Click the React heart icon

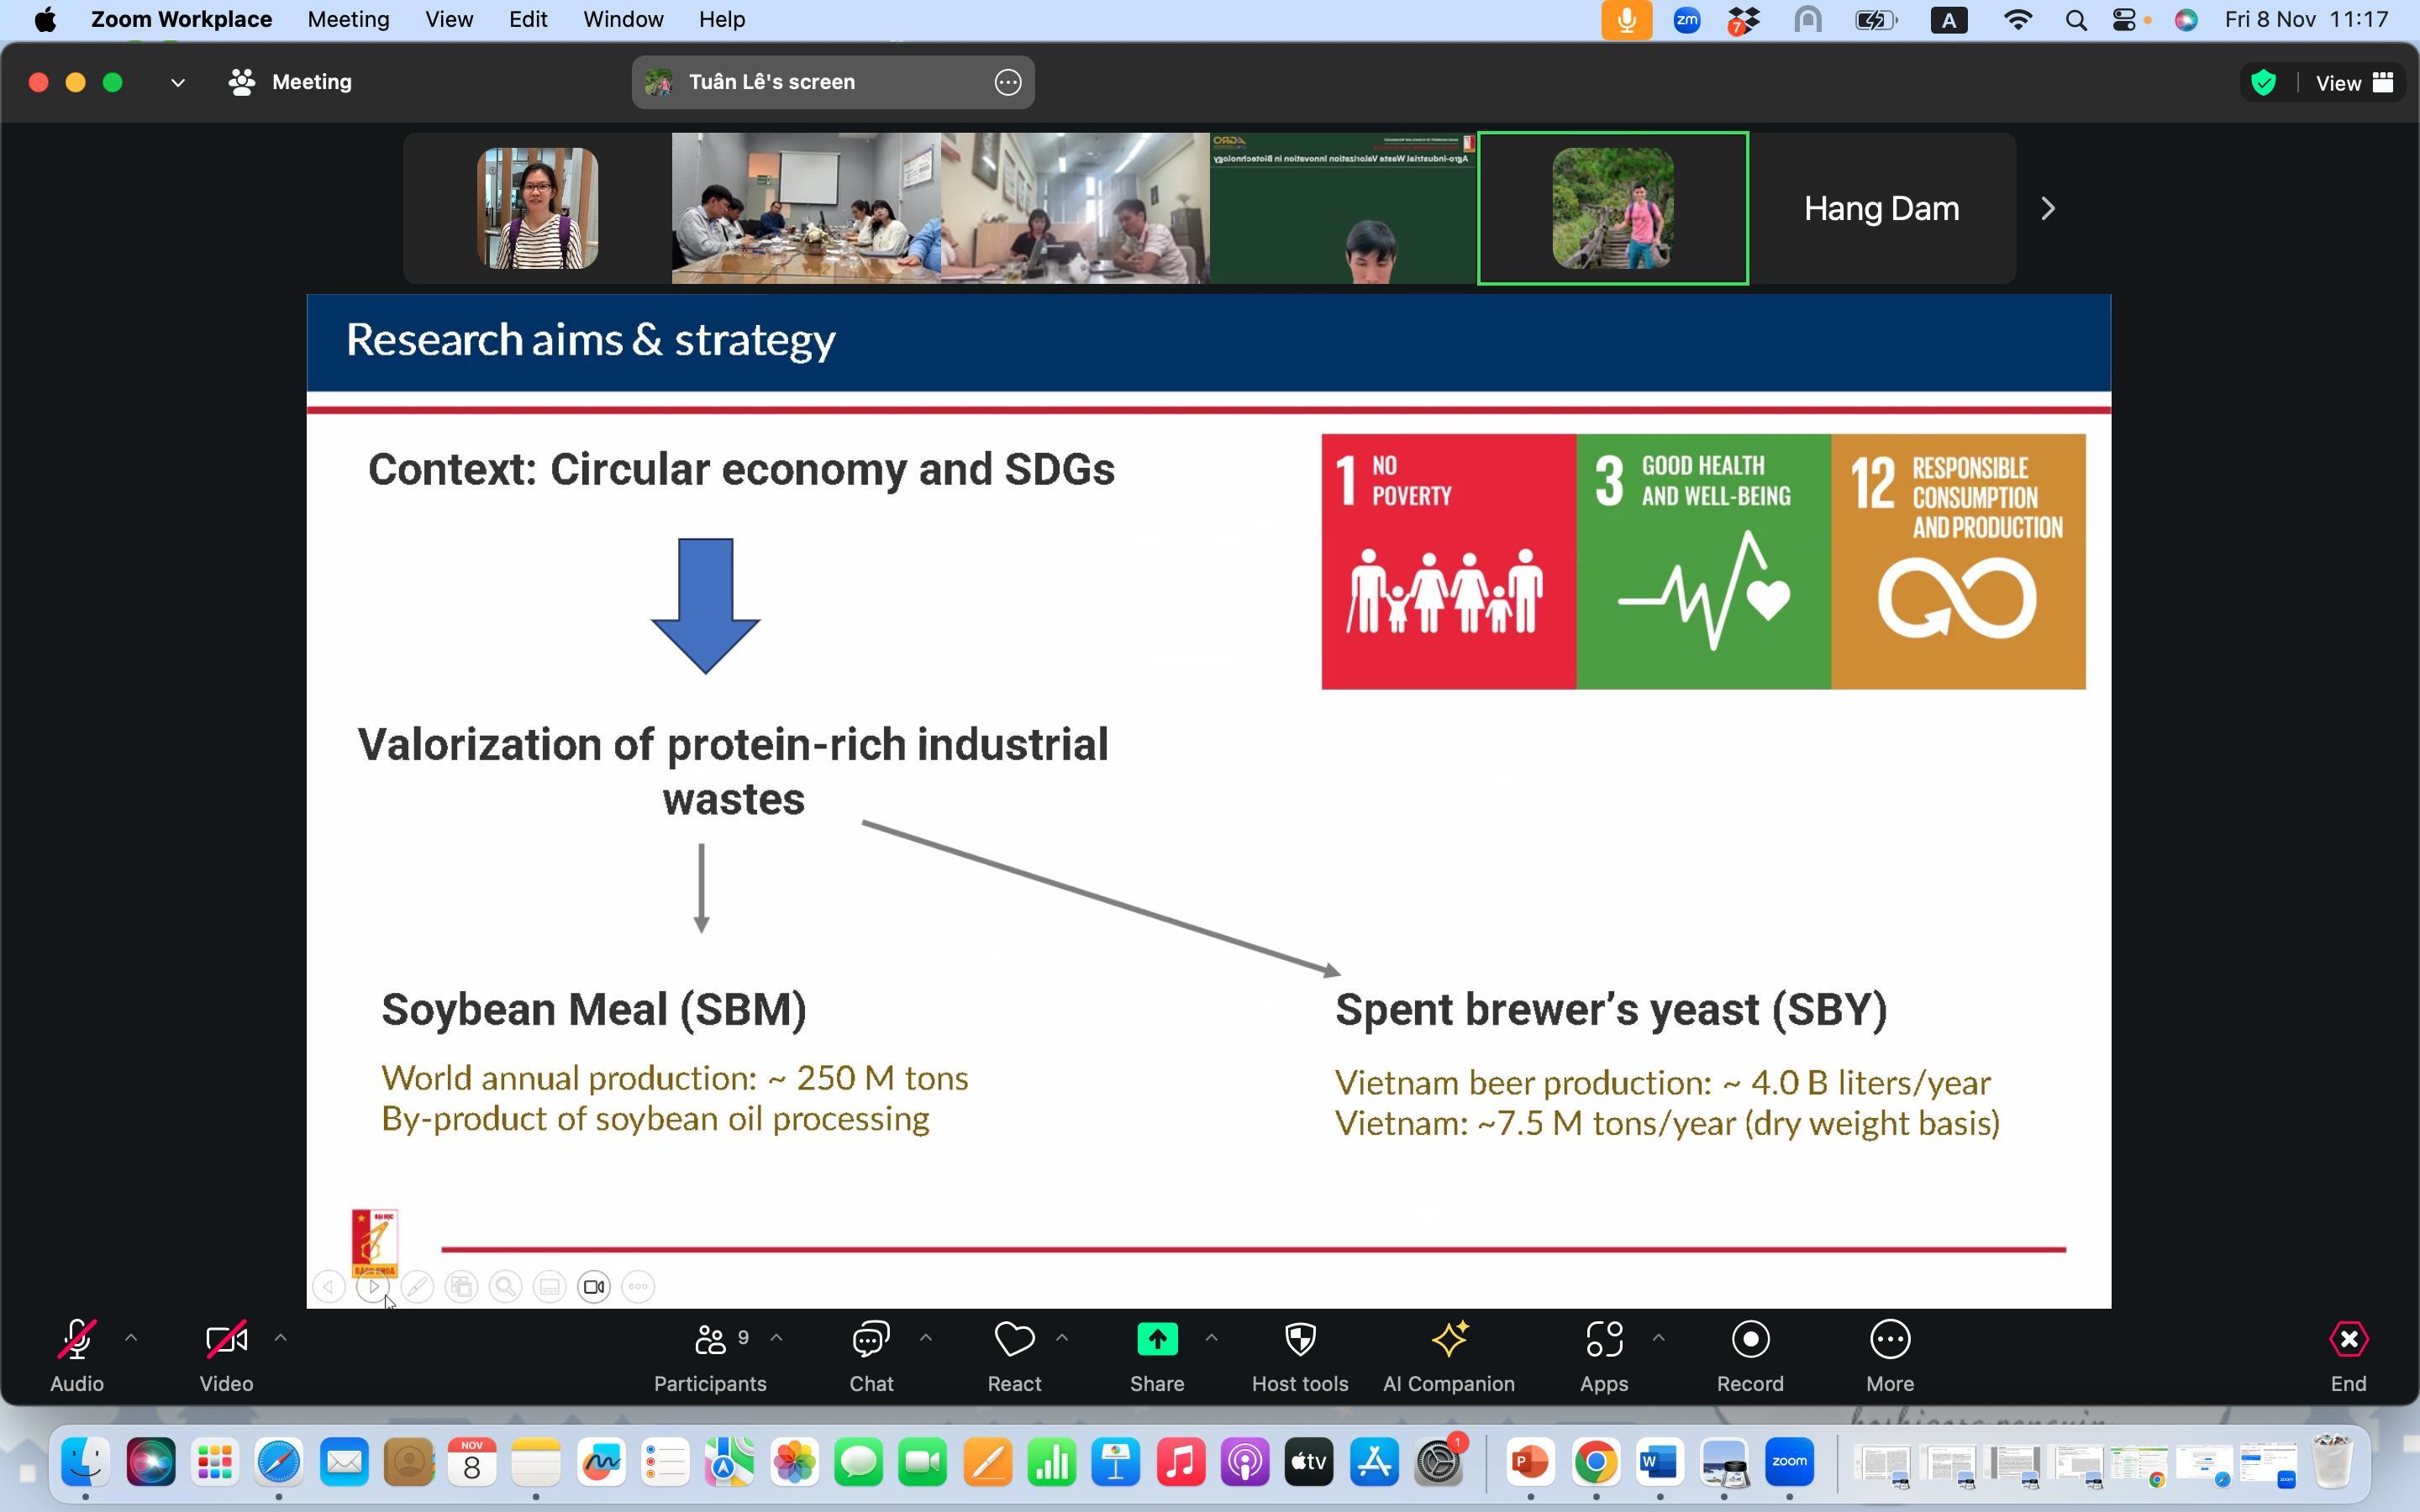pos(1014,1340)
